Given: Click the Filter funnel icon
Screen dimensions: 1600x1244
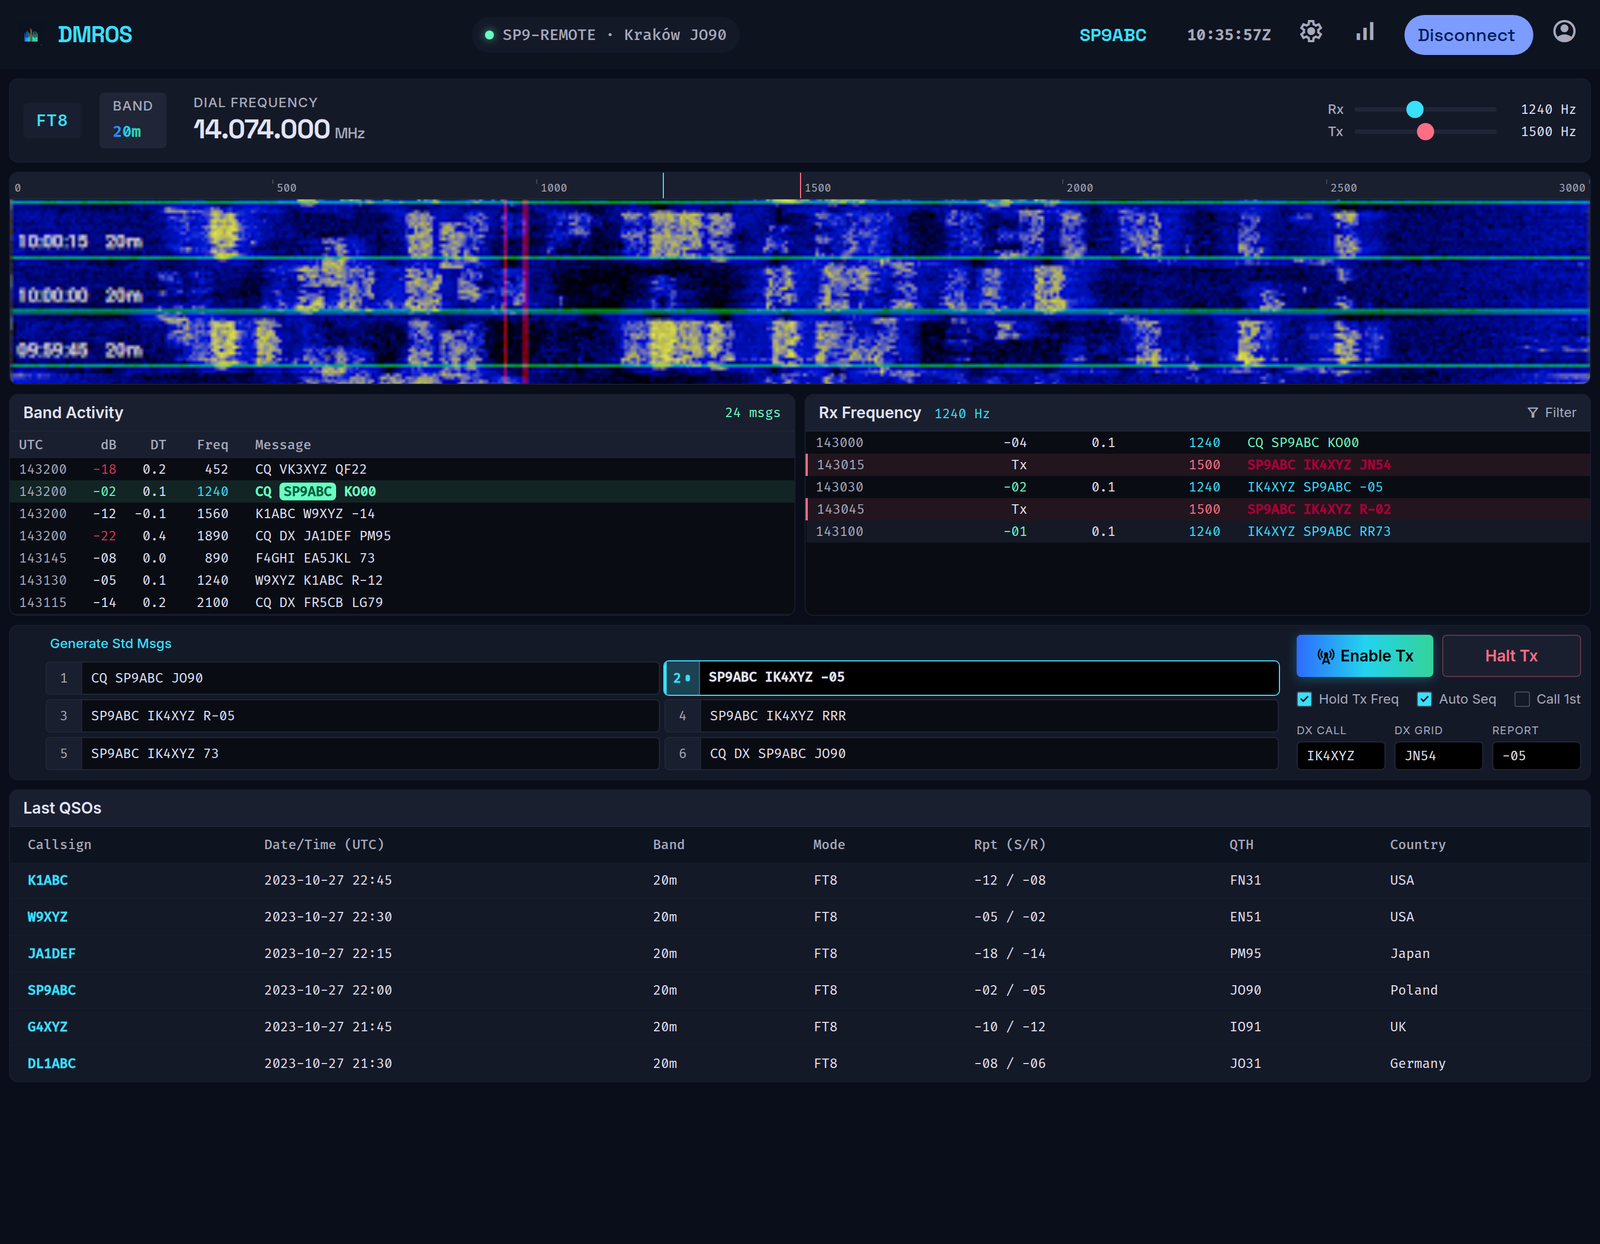Looking at the screenshot, I should pyautogui.click(x=1532, y=413).
